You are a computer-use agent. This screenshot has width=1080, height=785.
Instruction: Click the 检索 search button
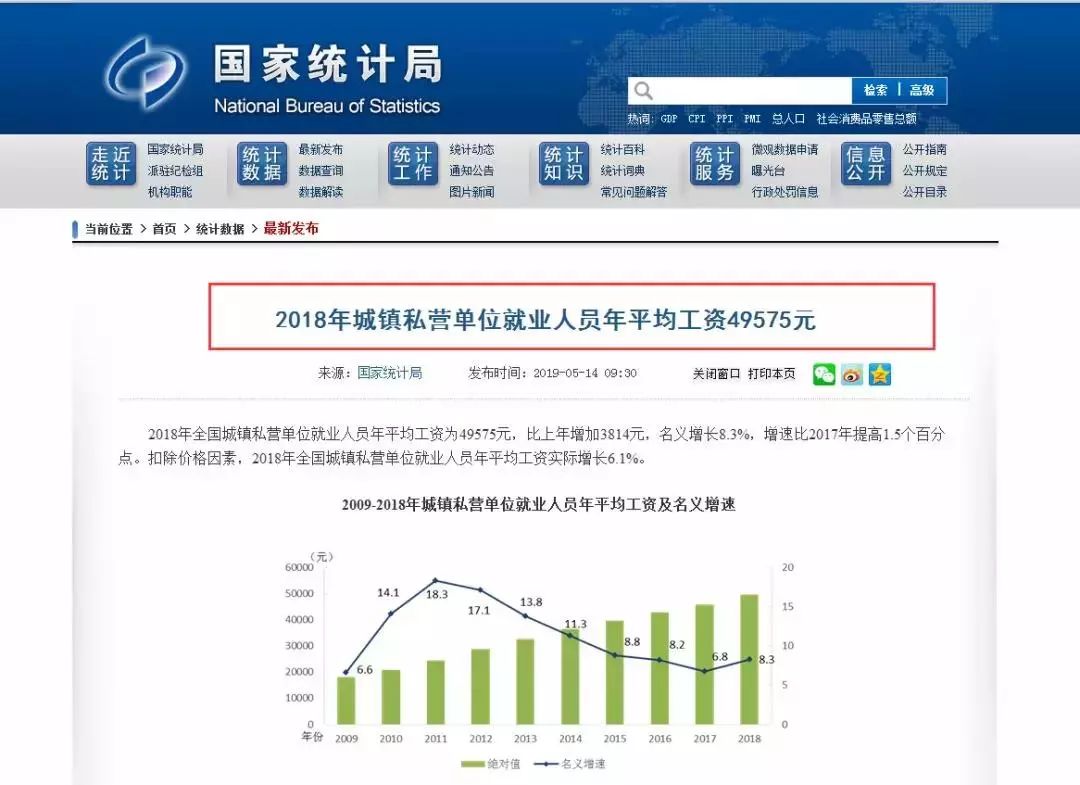click(875, 90)
